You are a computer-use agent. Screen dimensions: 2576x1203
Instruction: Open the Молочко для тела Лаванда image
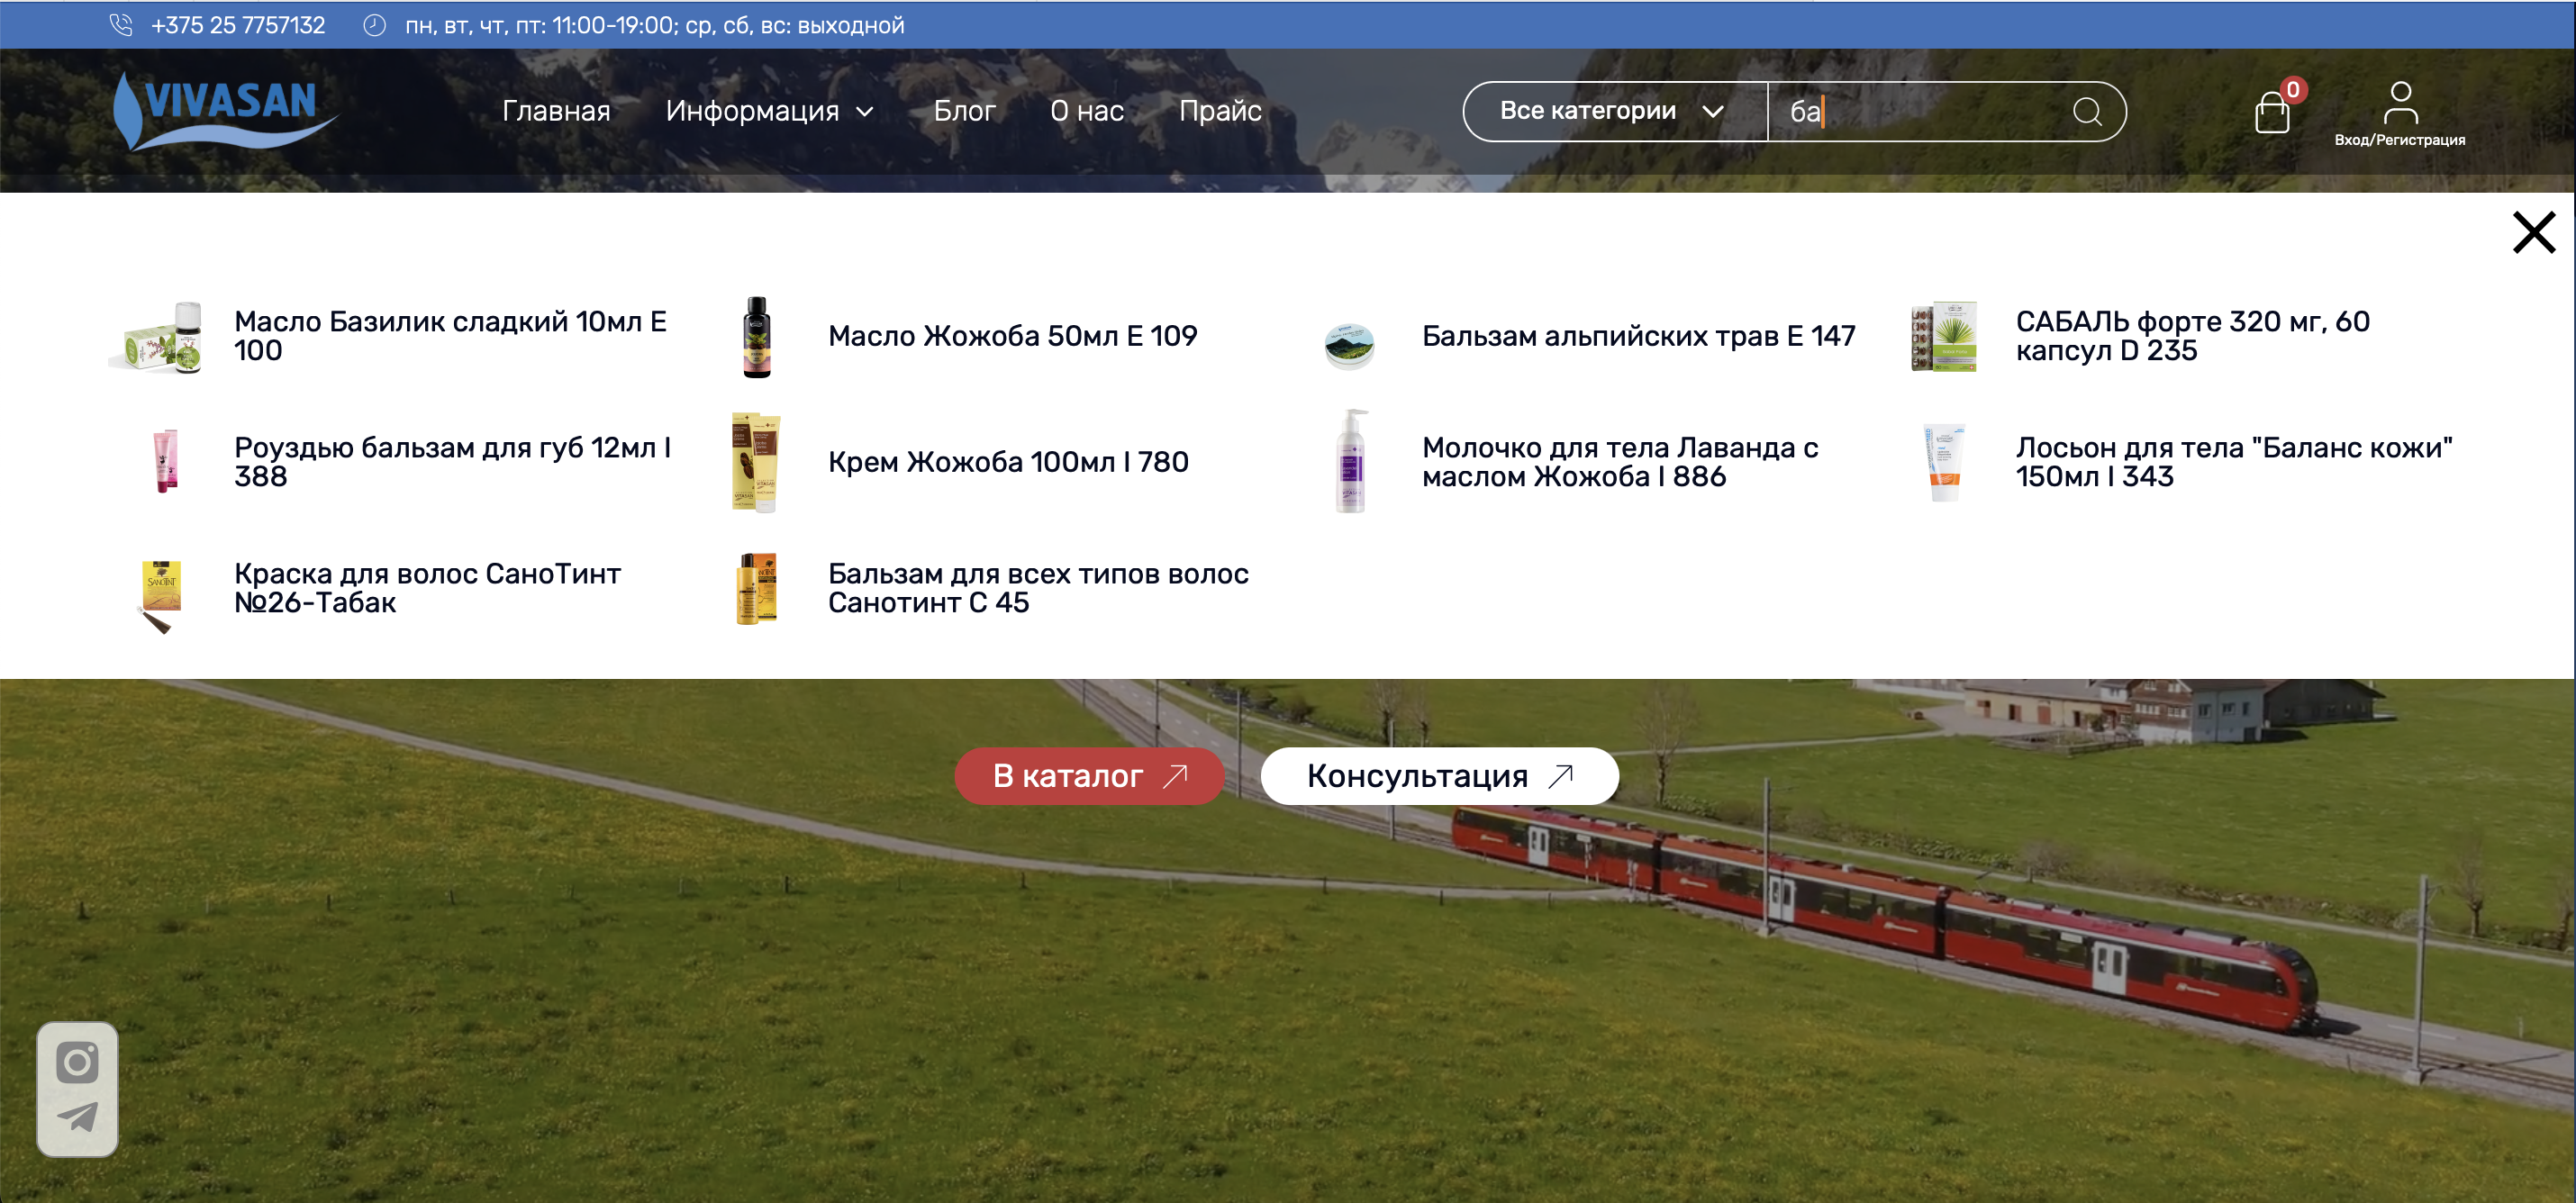coord(1351,461)
